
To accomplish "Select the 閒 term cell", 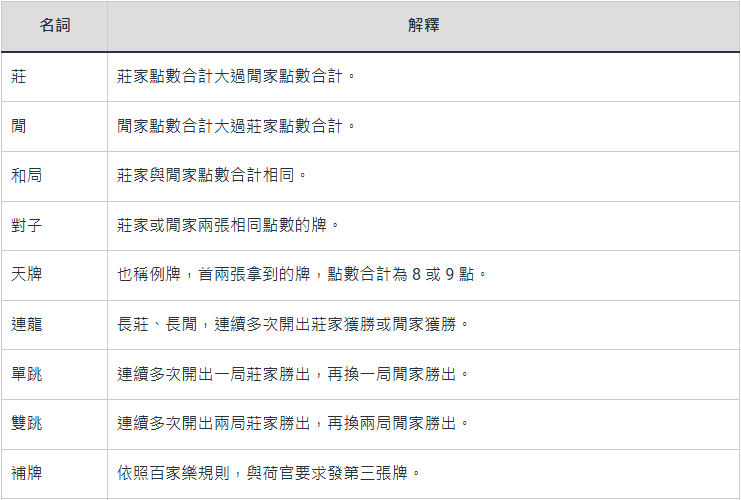I will click(x=20, y=126).
